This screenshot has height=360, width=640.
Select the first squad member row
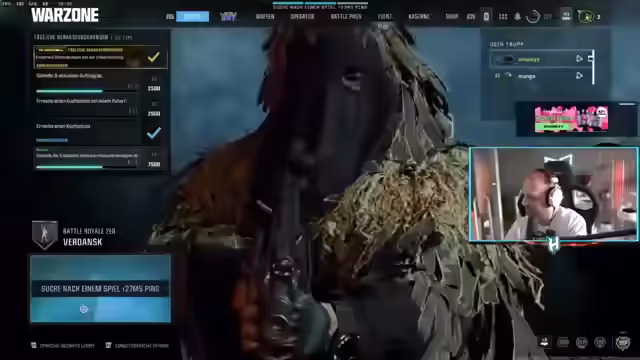(x=540, y=59)
